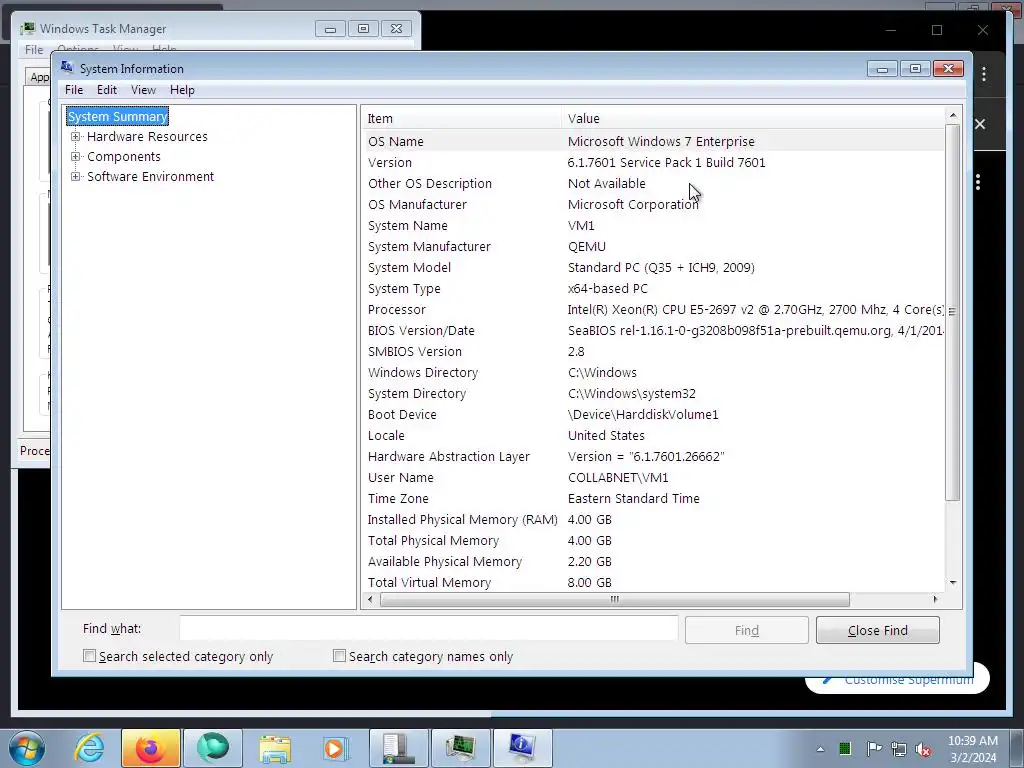
Task: Expand the Hardware Resources node
Action: (76, 136)
